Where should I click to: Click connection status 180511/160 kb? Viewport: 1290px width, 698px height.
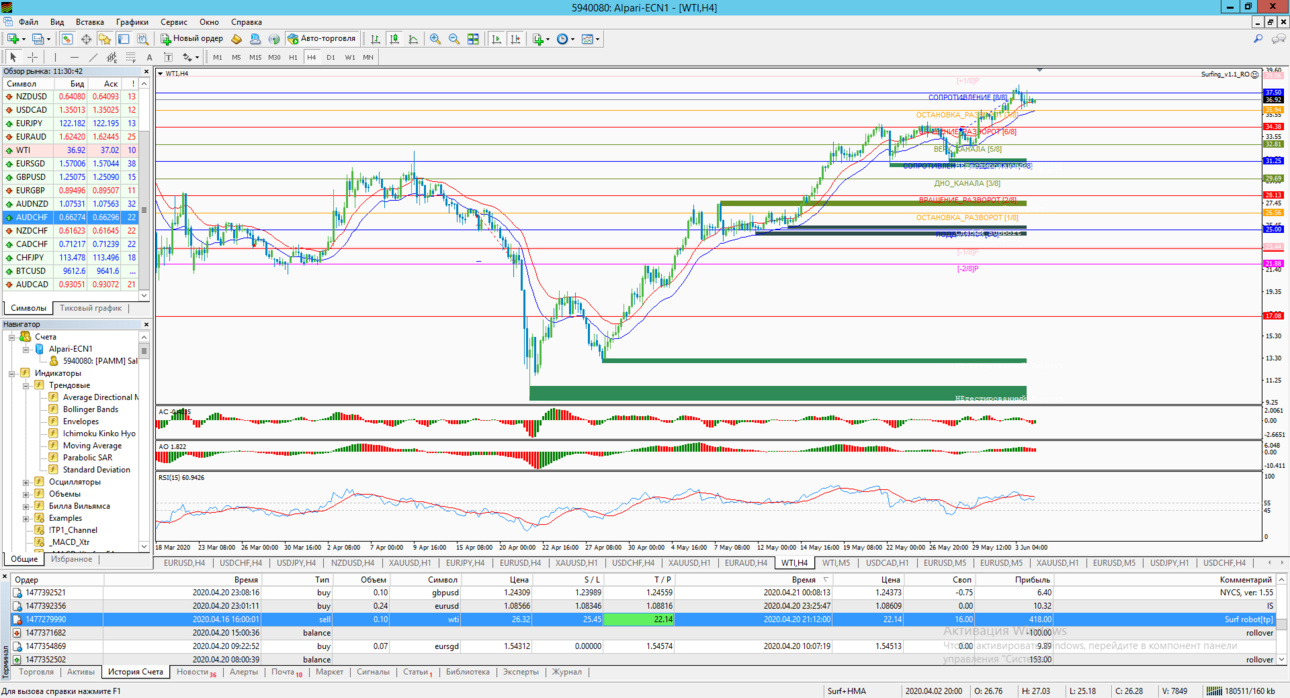(x=1241, y=691)
